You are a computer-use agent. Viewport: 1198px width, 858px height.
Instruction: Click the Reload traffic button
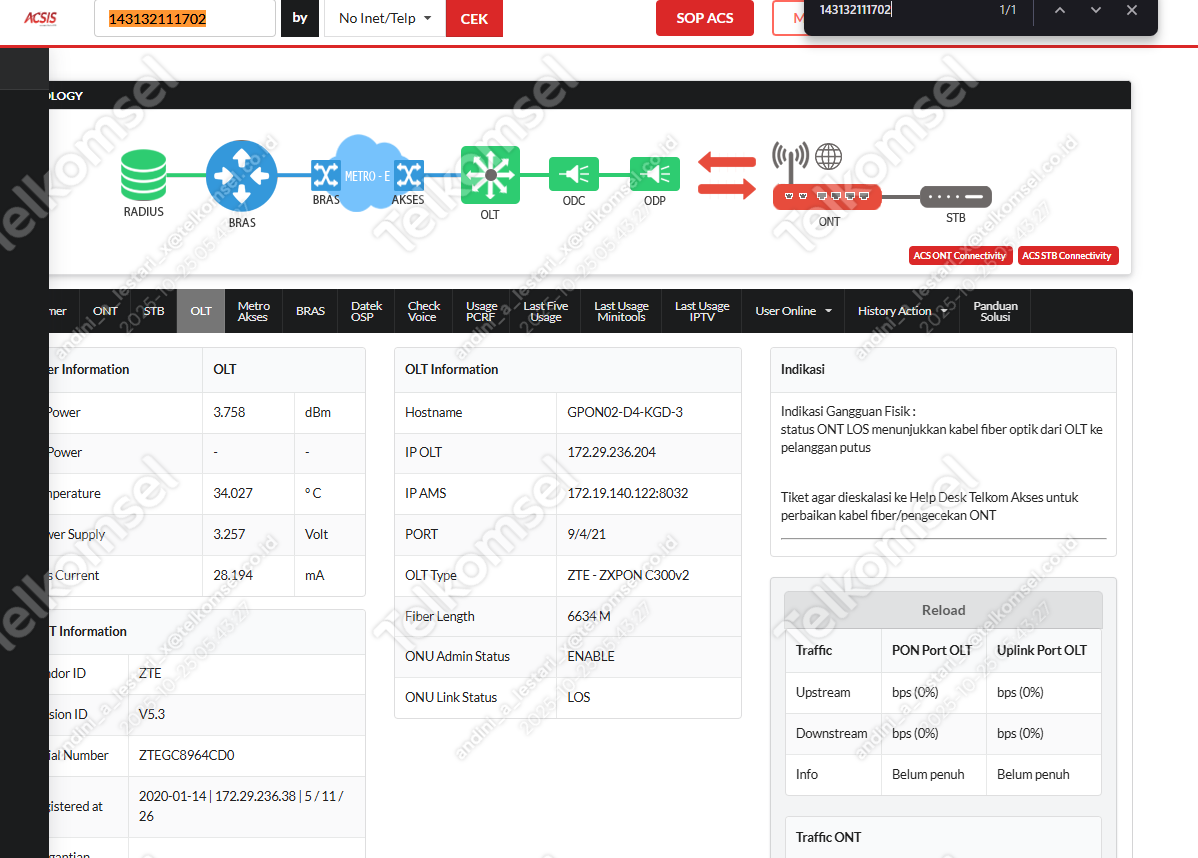tap(943, 610)
